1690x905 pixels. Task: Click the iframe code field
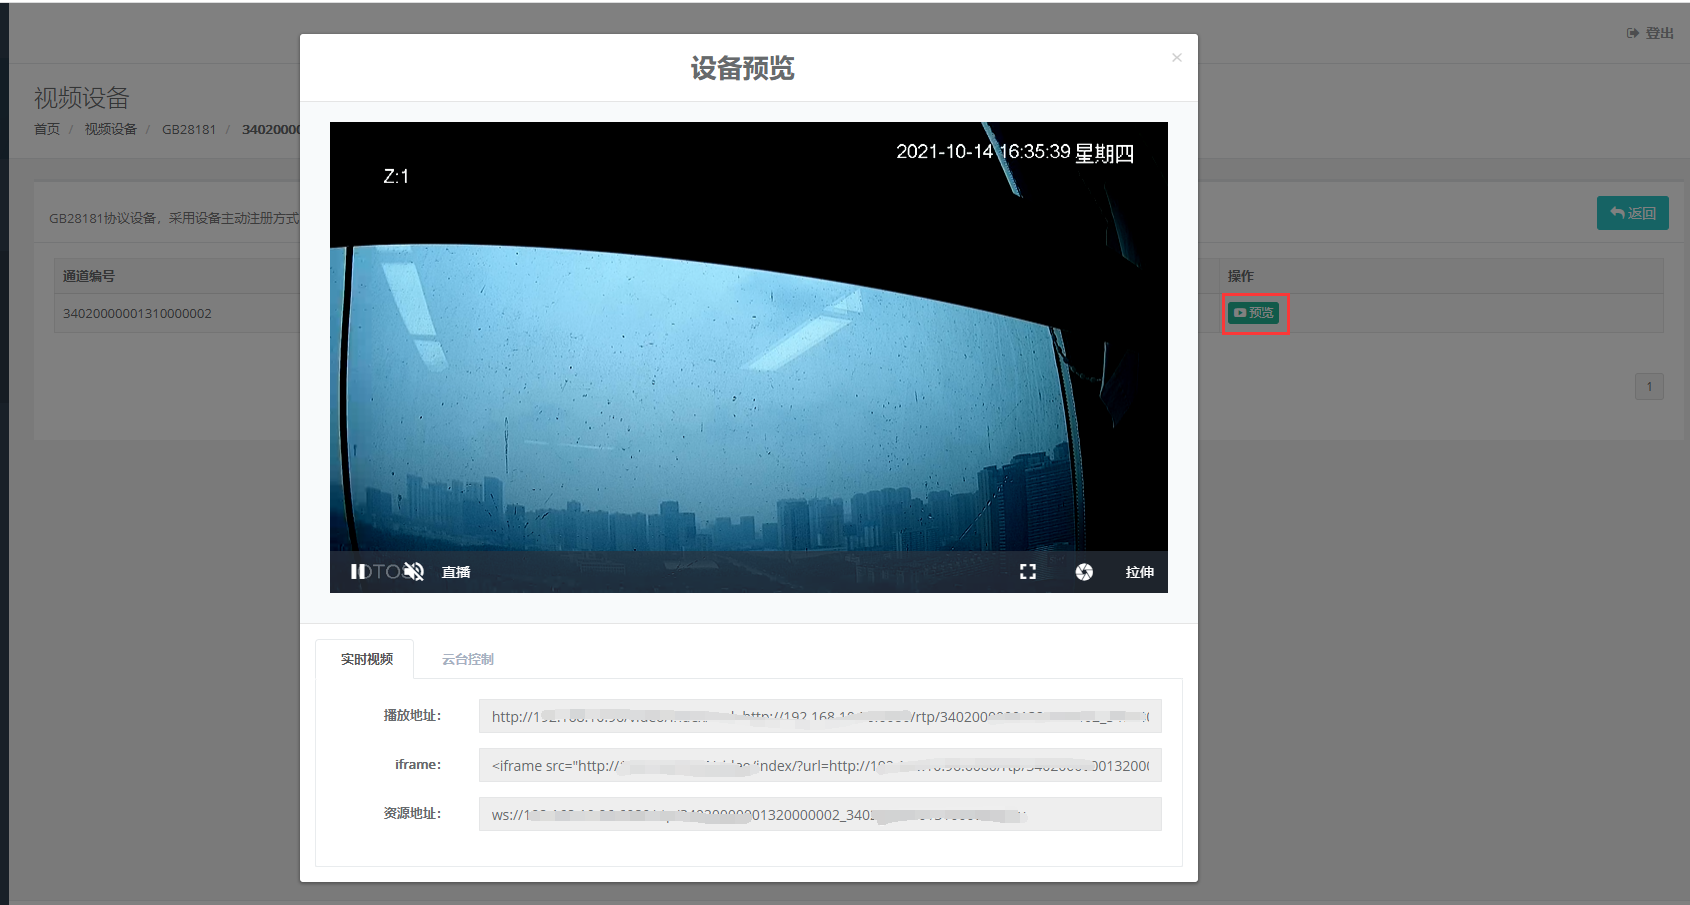(x=819, y=765)
